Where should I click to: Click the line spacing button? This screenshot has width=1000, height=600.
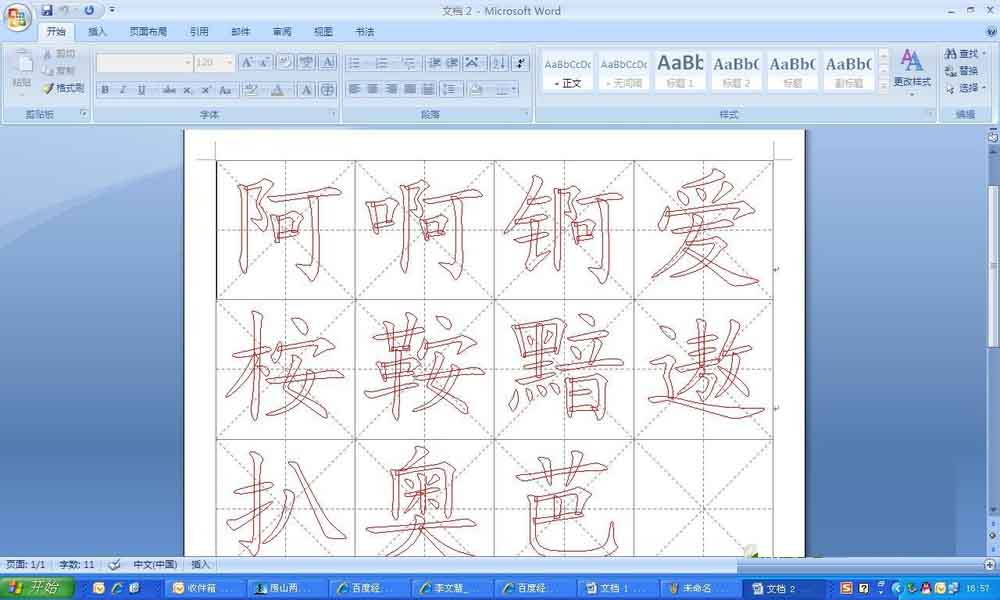pos(451,90)
